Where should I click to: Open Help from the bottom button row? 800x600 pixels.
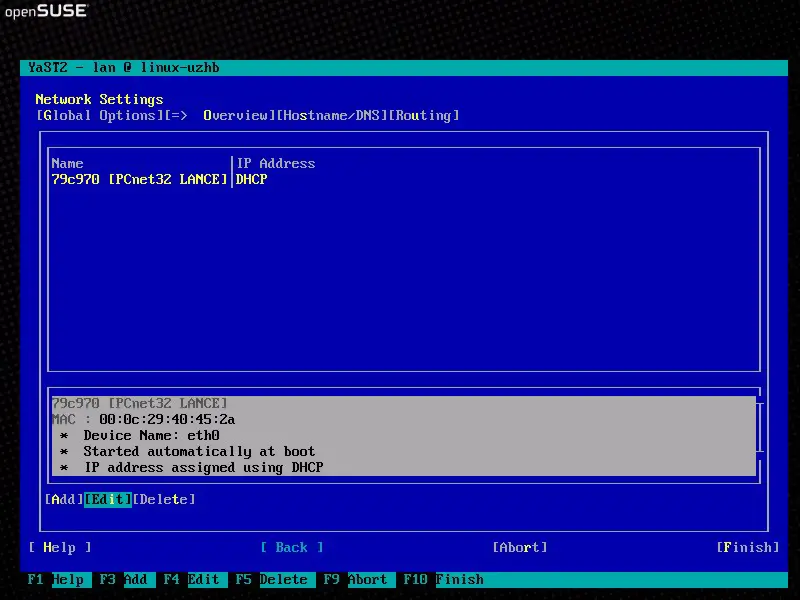coord(60,547)
